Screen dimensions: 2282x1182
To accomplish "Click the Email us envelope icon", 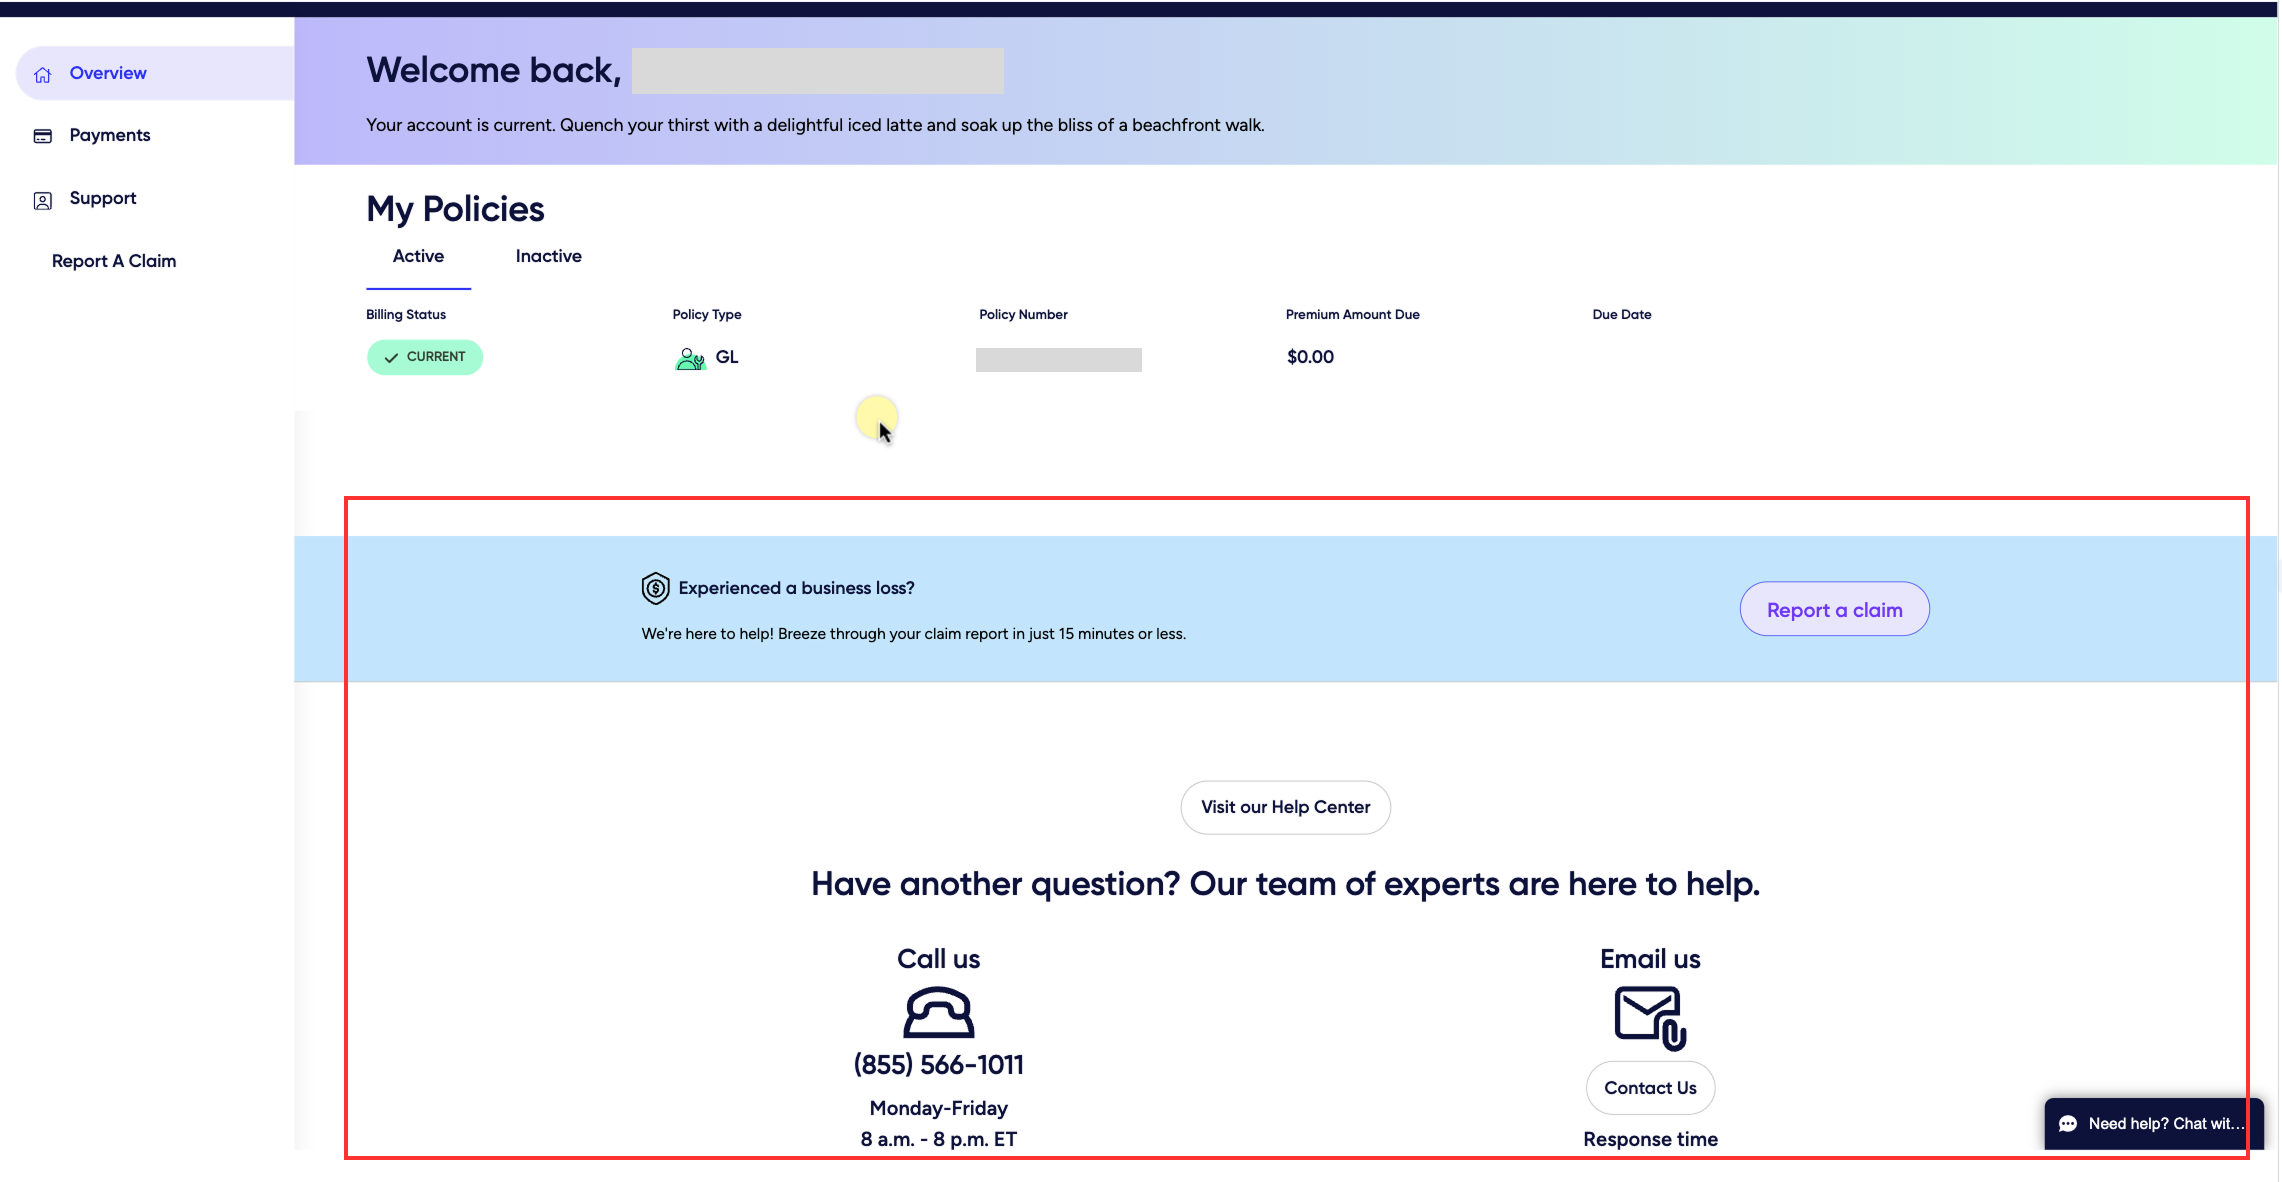I will (x=1649, y=1018).
